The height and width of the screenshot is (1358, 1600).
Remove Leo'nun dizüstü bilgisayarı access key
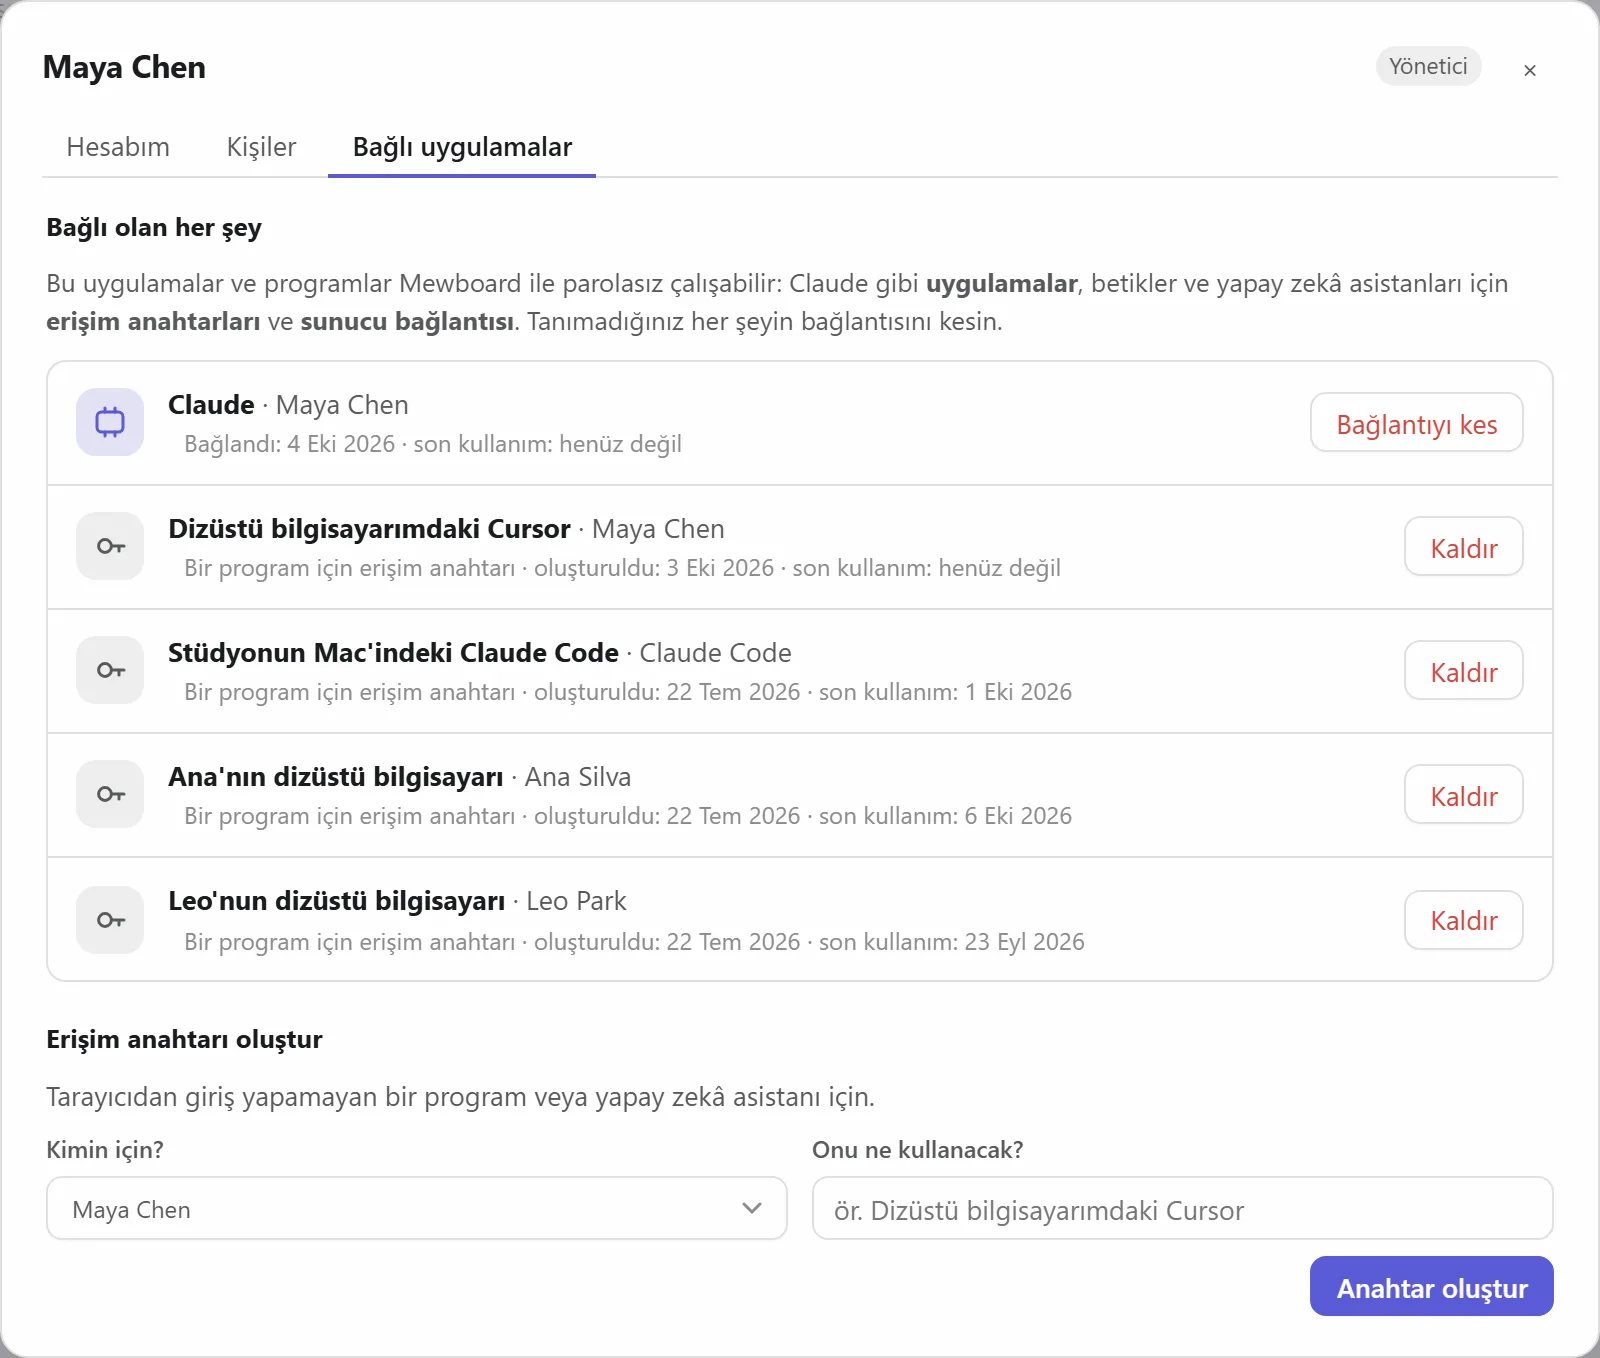coord(1463,920)
